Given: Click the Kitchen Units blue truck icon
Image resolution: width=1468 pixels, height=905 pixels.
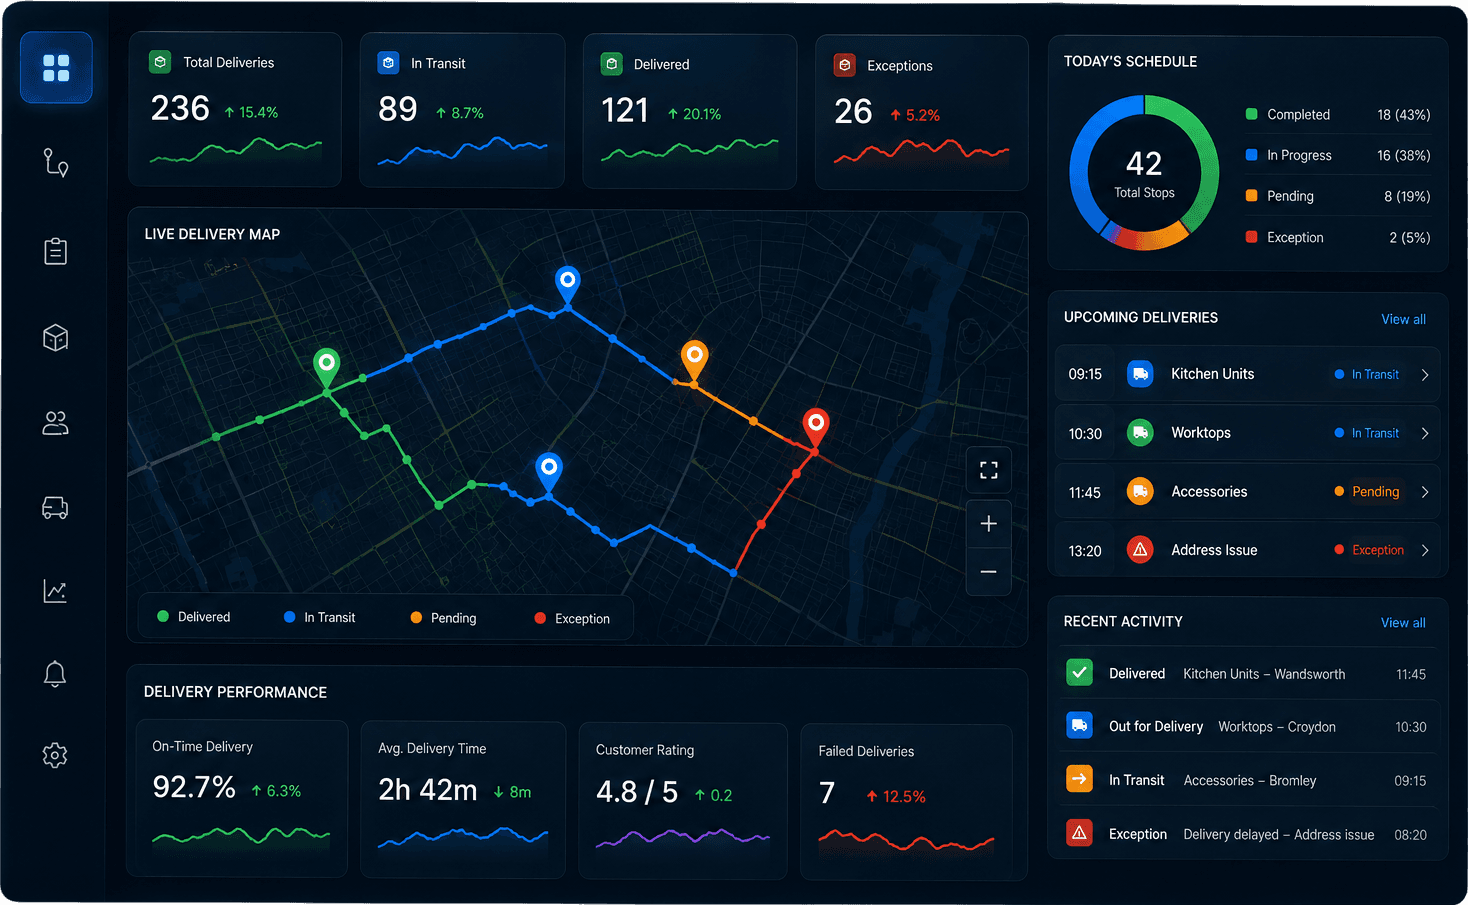Looking at the screenshot, I should (x=1140, y=374).
